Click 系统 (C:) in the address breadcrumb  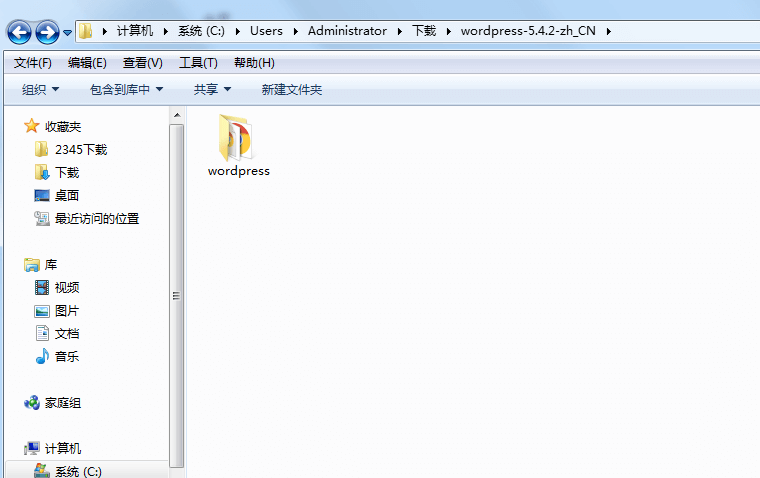pyautogui.click(x=201, y=31)
